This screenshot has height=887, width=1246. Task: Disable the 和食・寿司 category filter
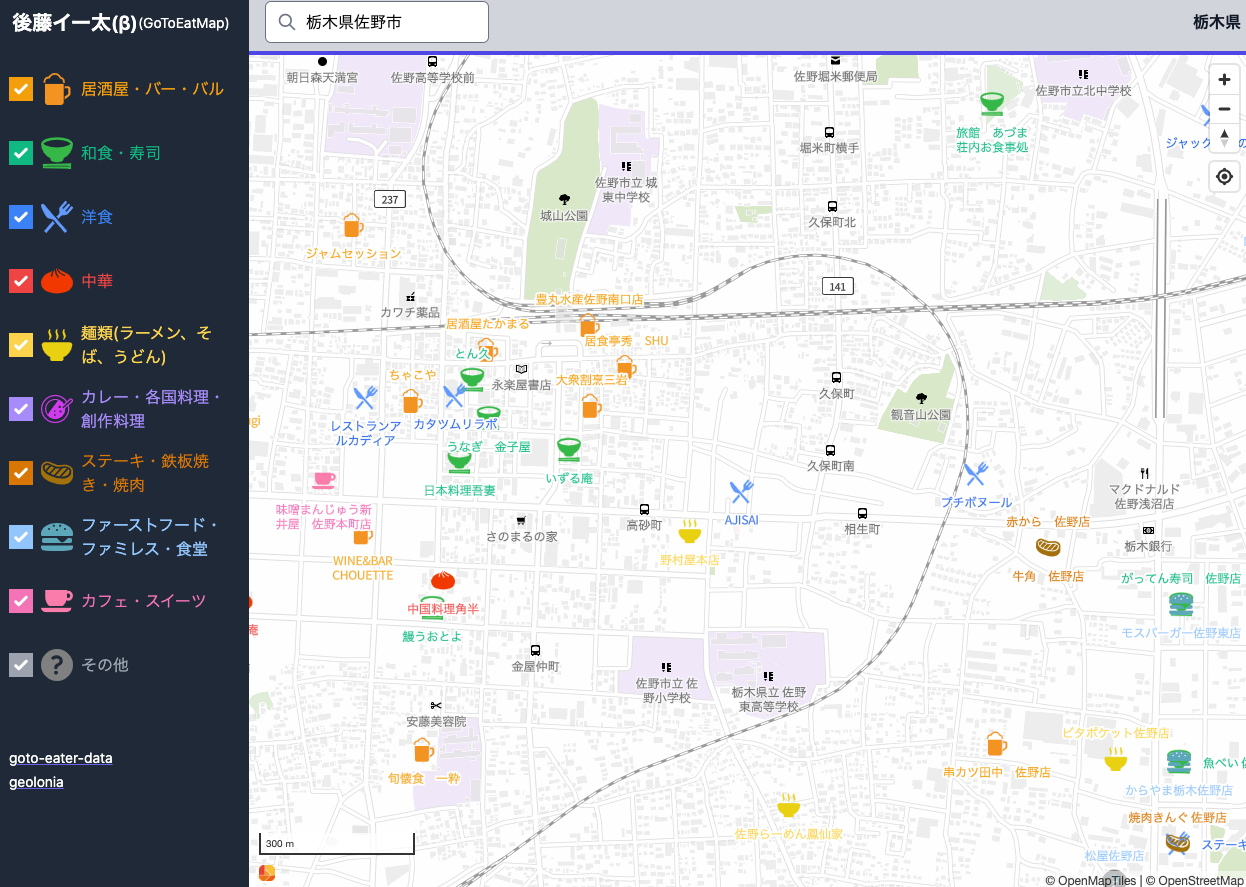pos(21,153)
